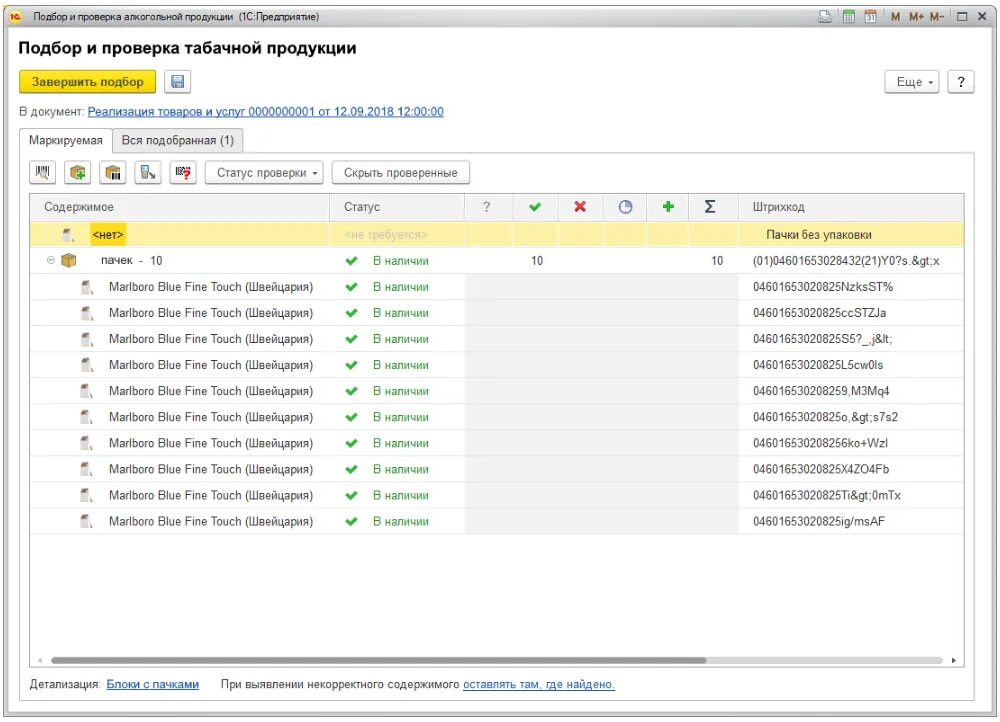1000x722 pixels.
Task: Click the horizontal scrollbar under the table
Action: tap(378, 660)
